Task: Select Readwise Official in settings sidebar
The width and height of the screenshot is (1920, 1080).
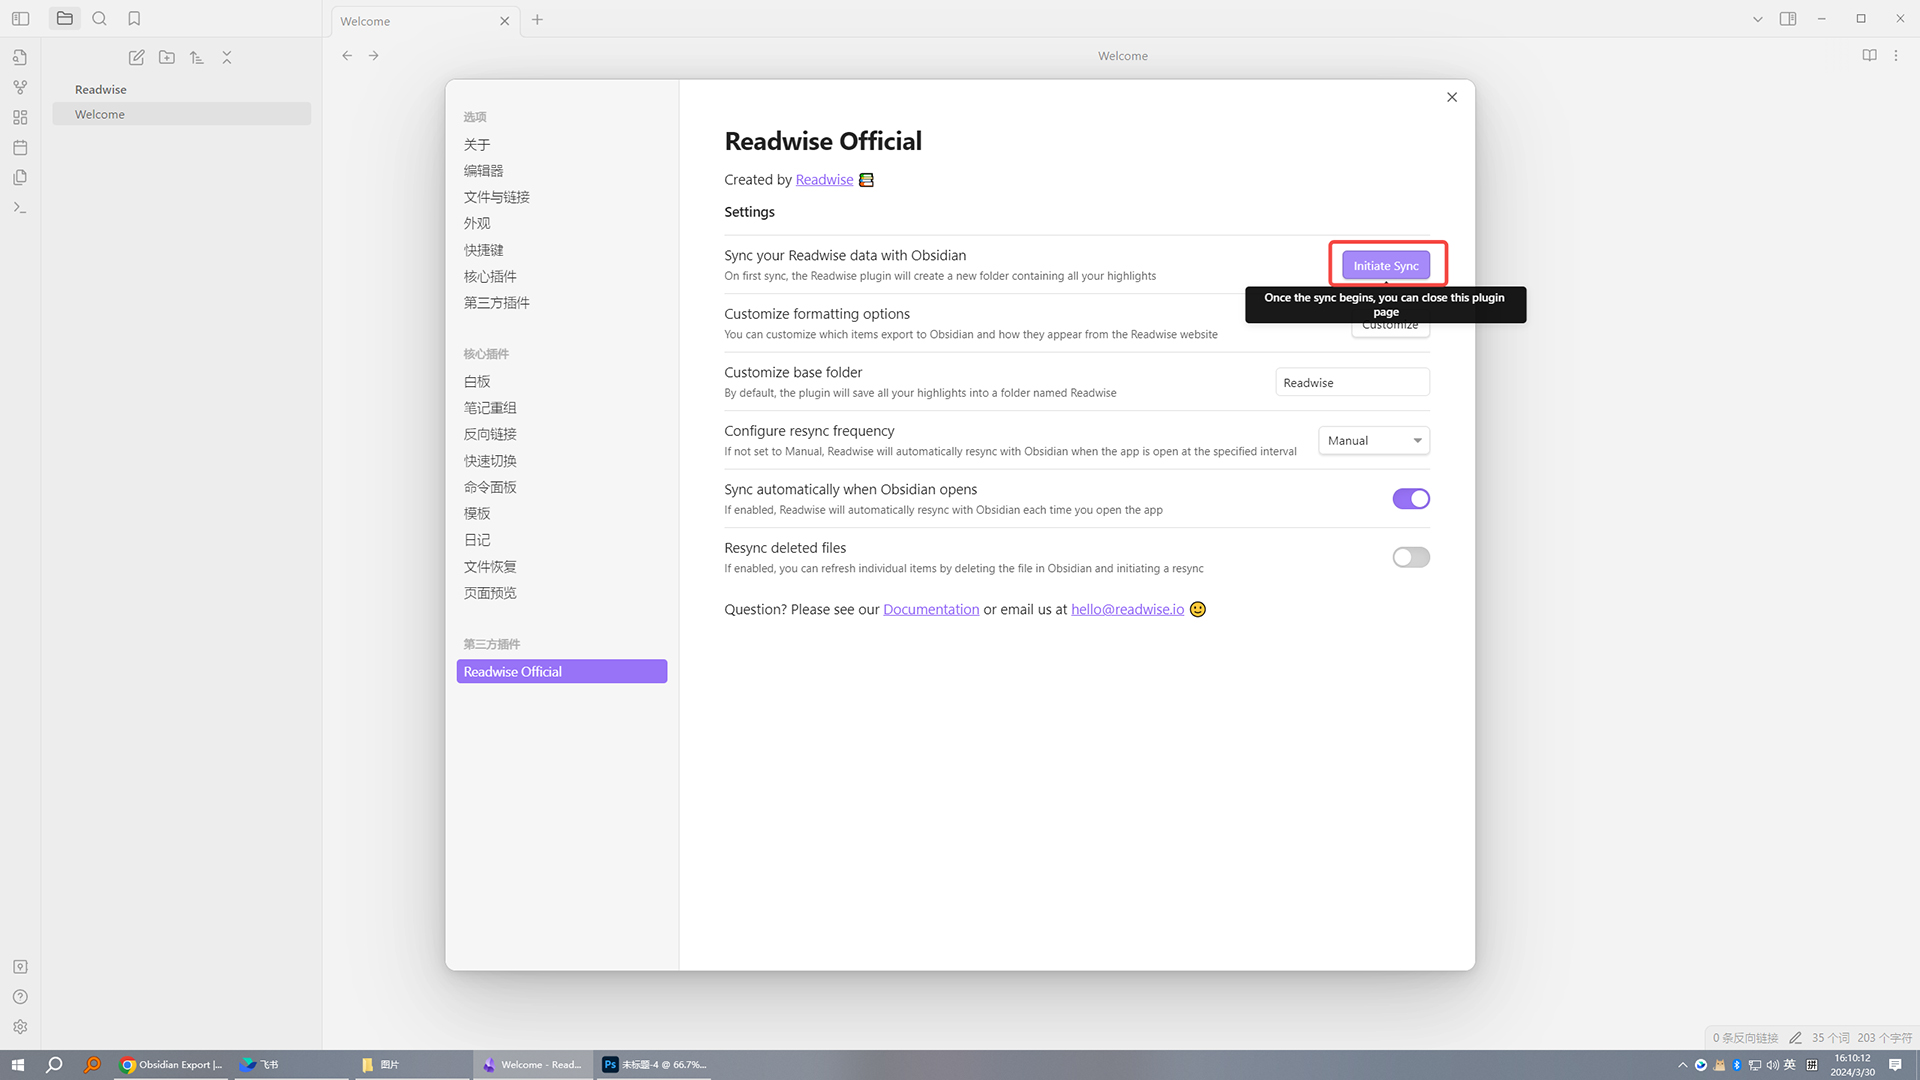Action: point(561,671)
